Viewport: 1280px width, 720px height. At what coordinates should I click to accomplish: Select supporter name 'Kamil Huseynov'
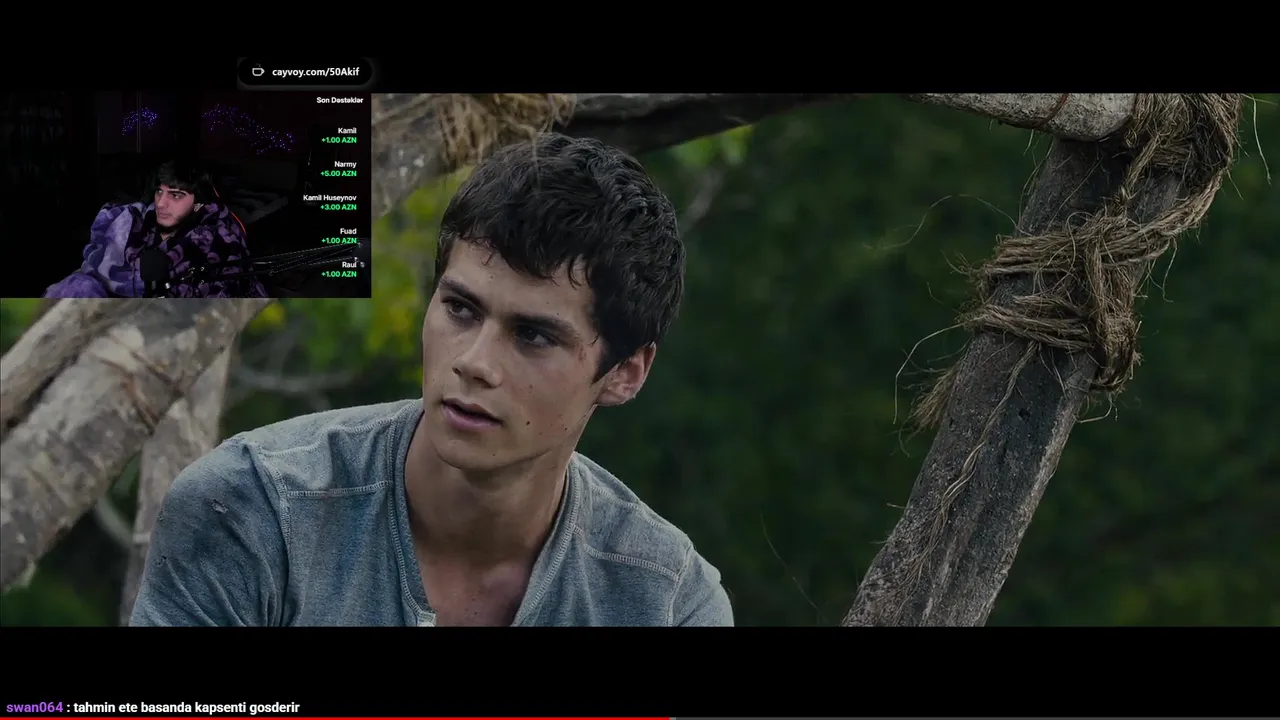pos(330,198)
